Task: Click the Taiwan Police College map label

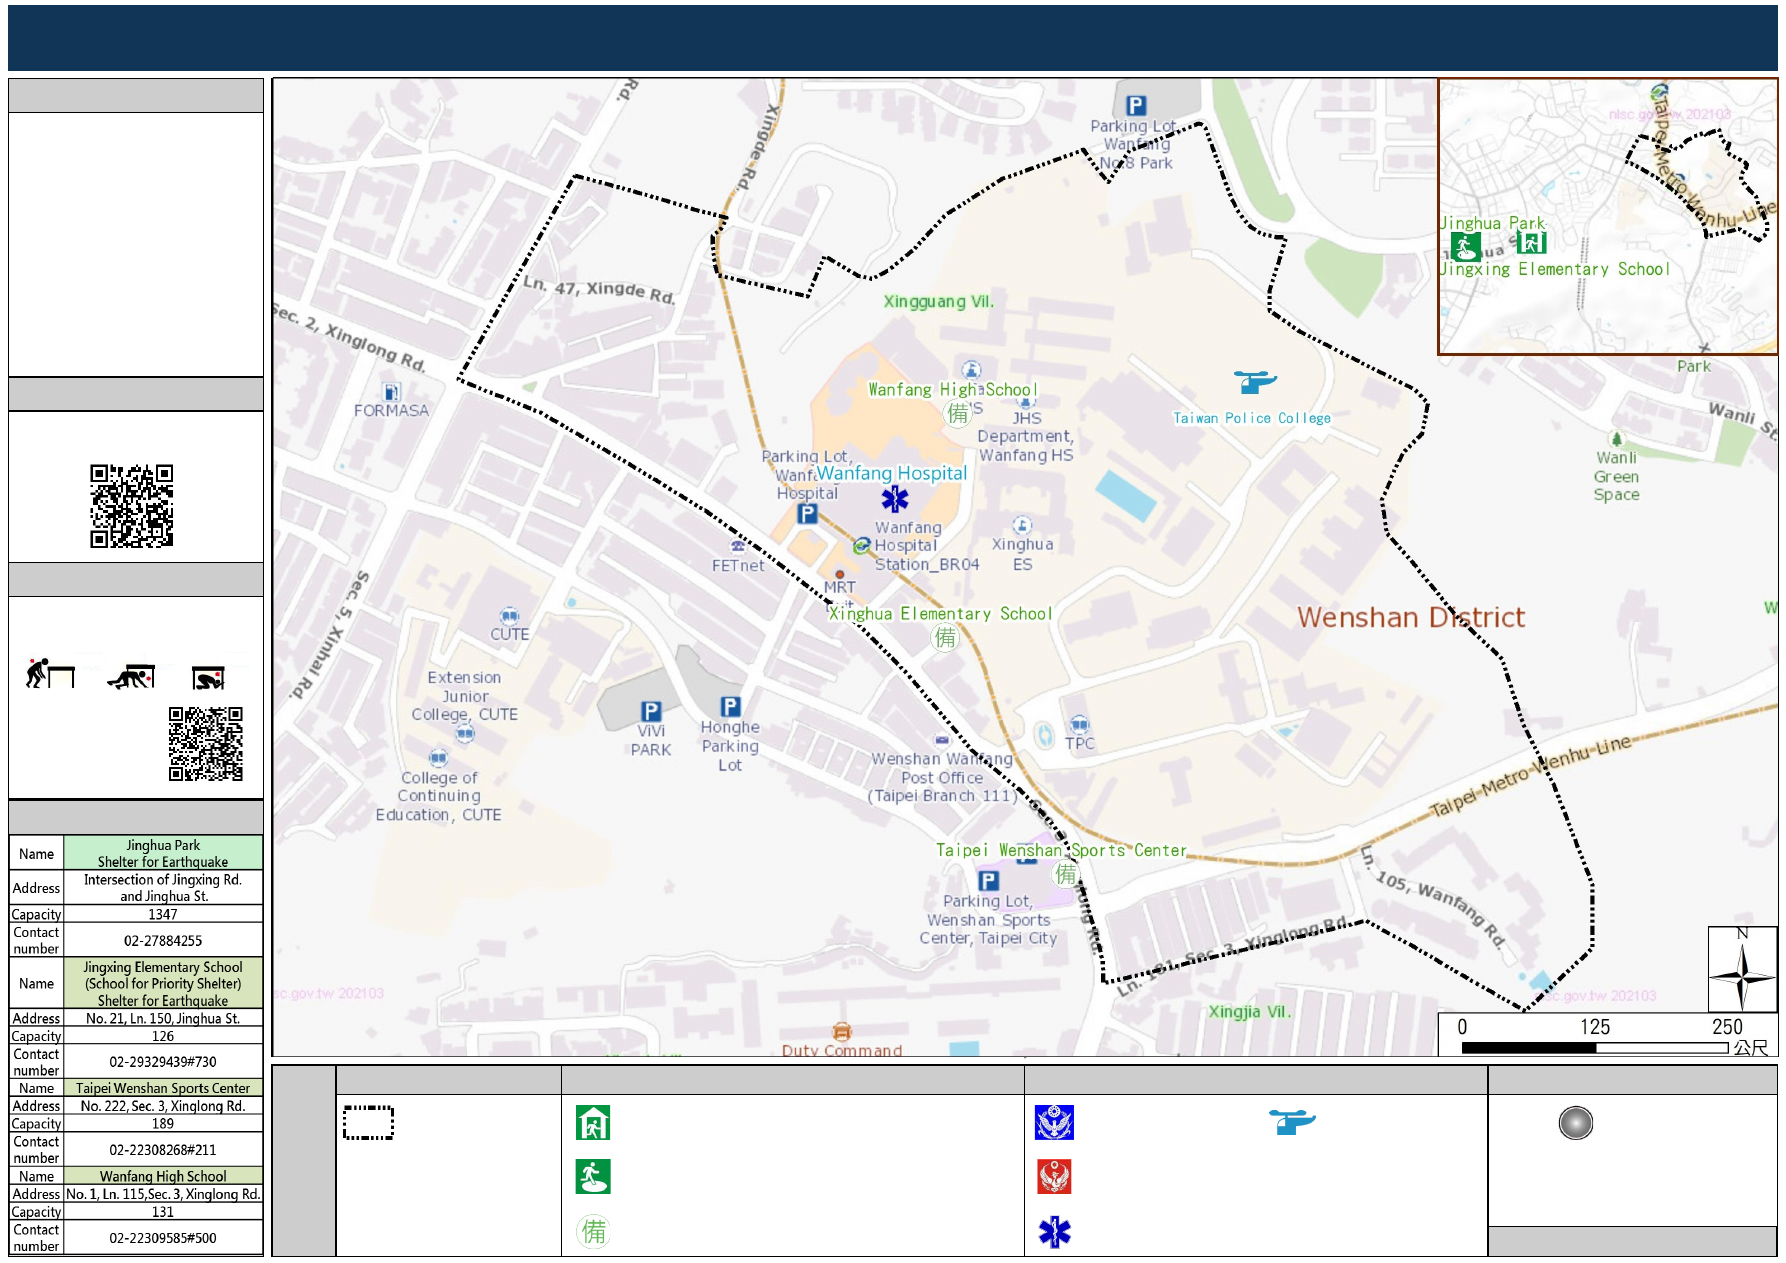Action: [x=1252, y=418]
